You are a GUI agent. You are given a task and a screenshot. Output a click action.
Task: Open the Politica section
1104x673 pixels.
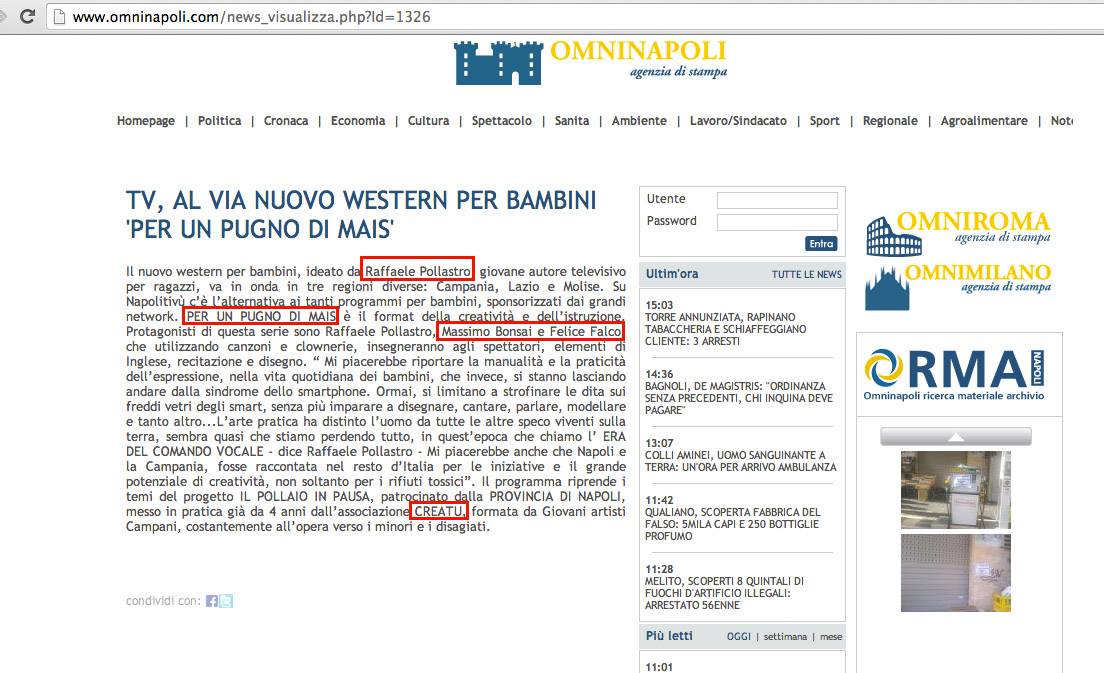click(x=220, y=120)
